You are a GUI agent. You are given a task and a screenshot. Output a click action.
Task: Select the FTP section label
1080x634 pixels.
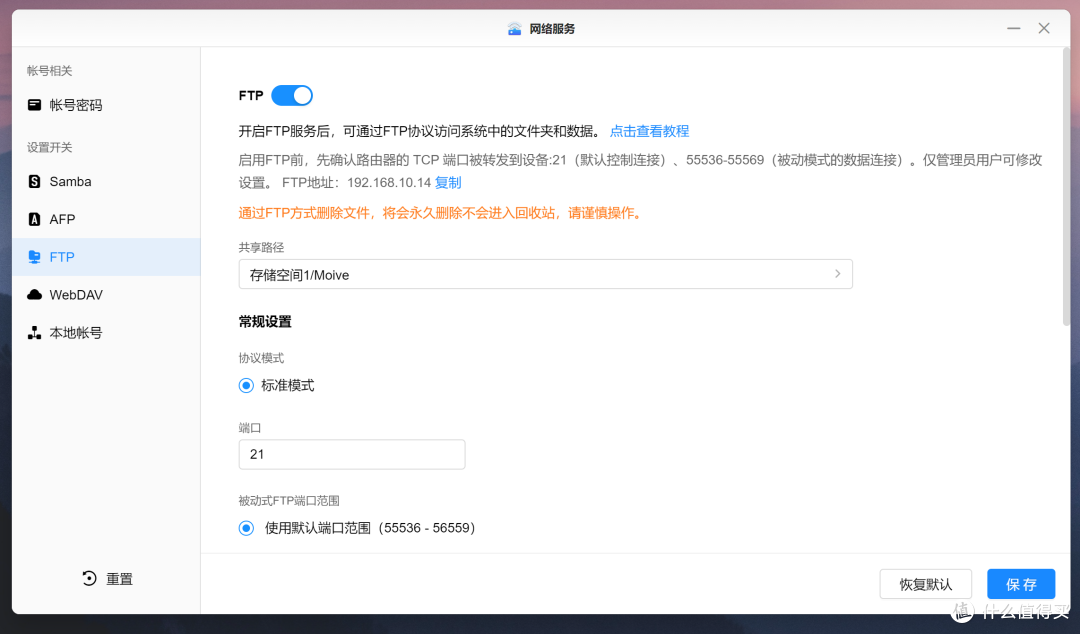click(62, 257)
